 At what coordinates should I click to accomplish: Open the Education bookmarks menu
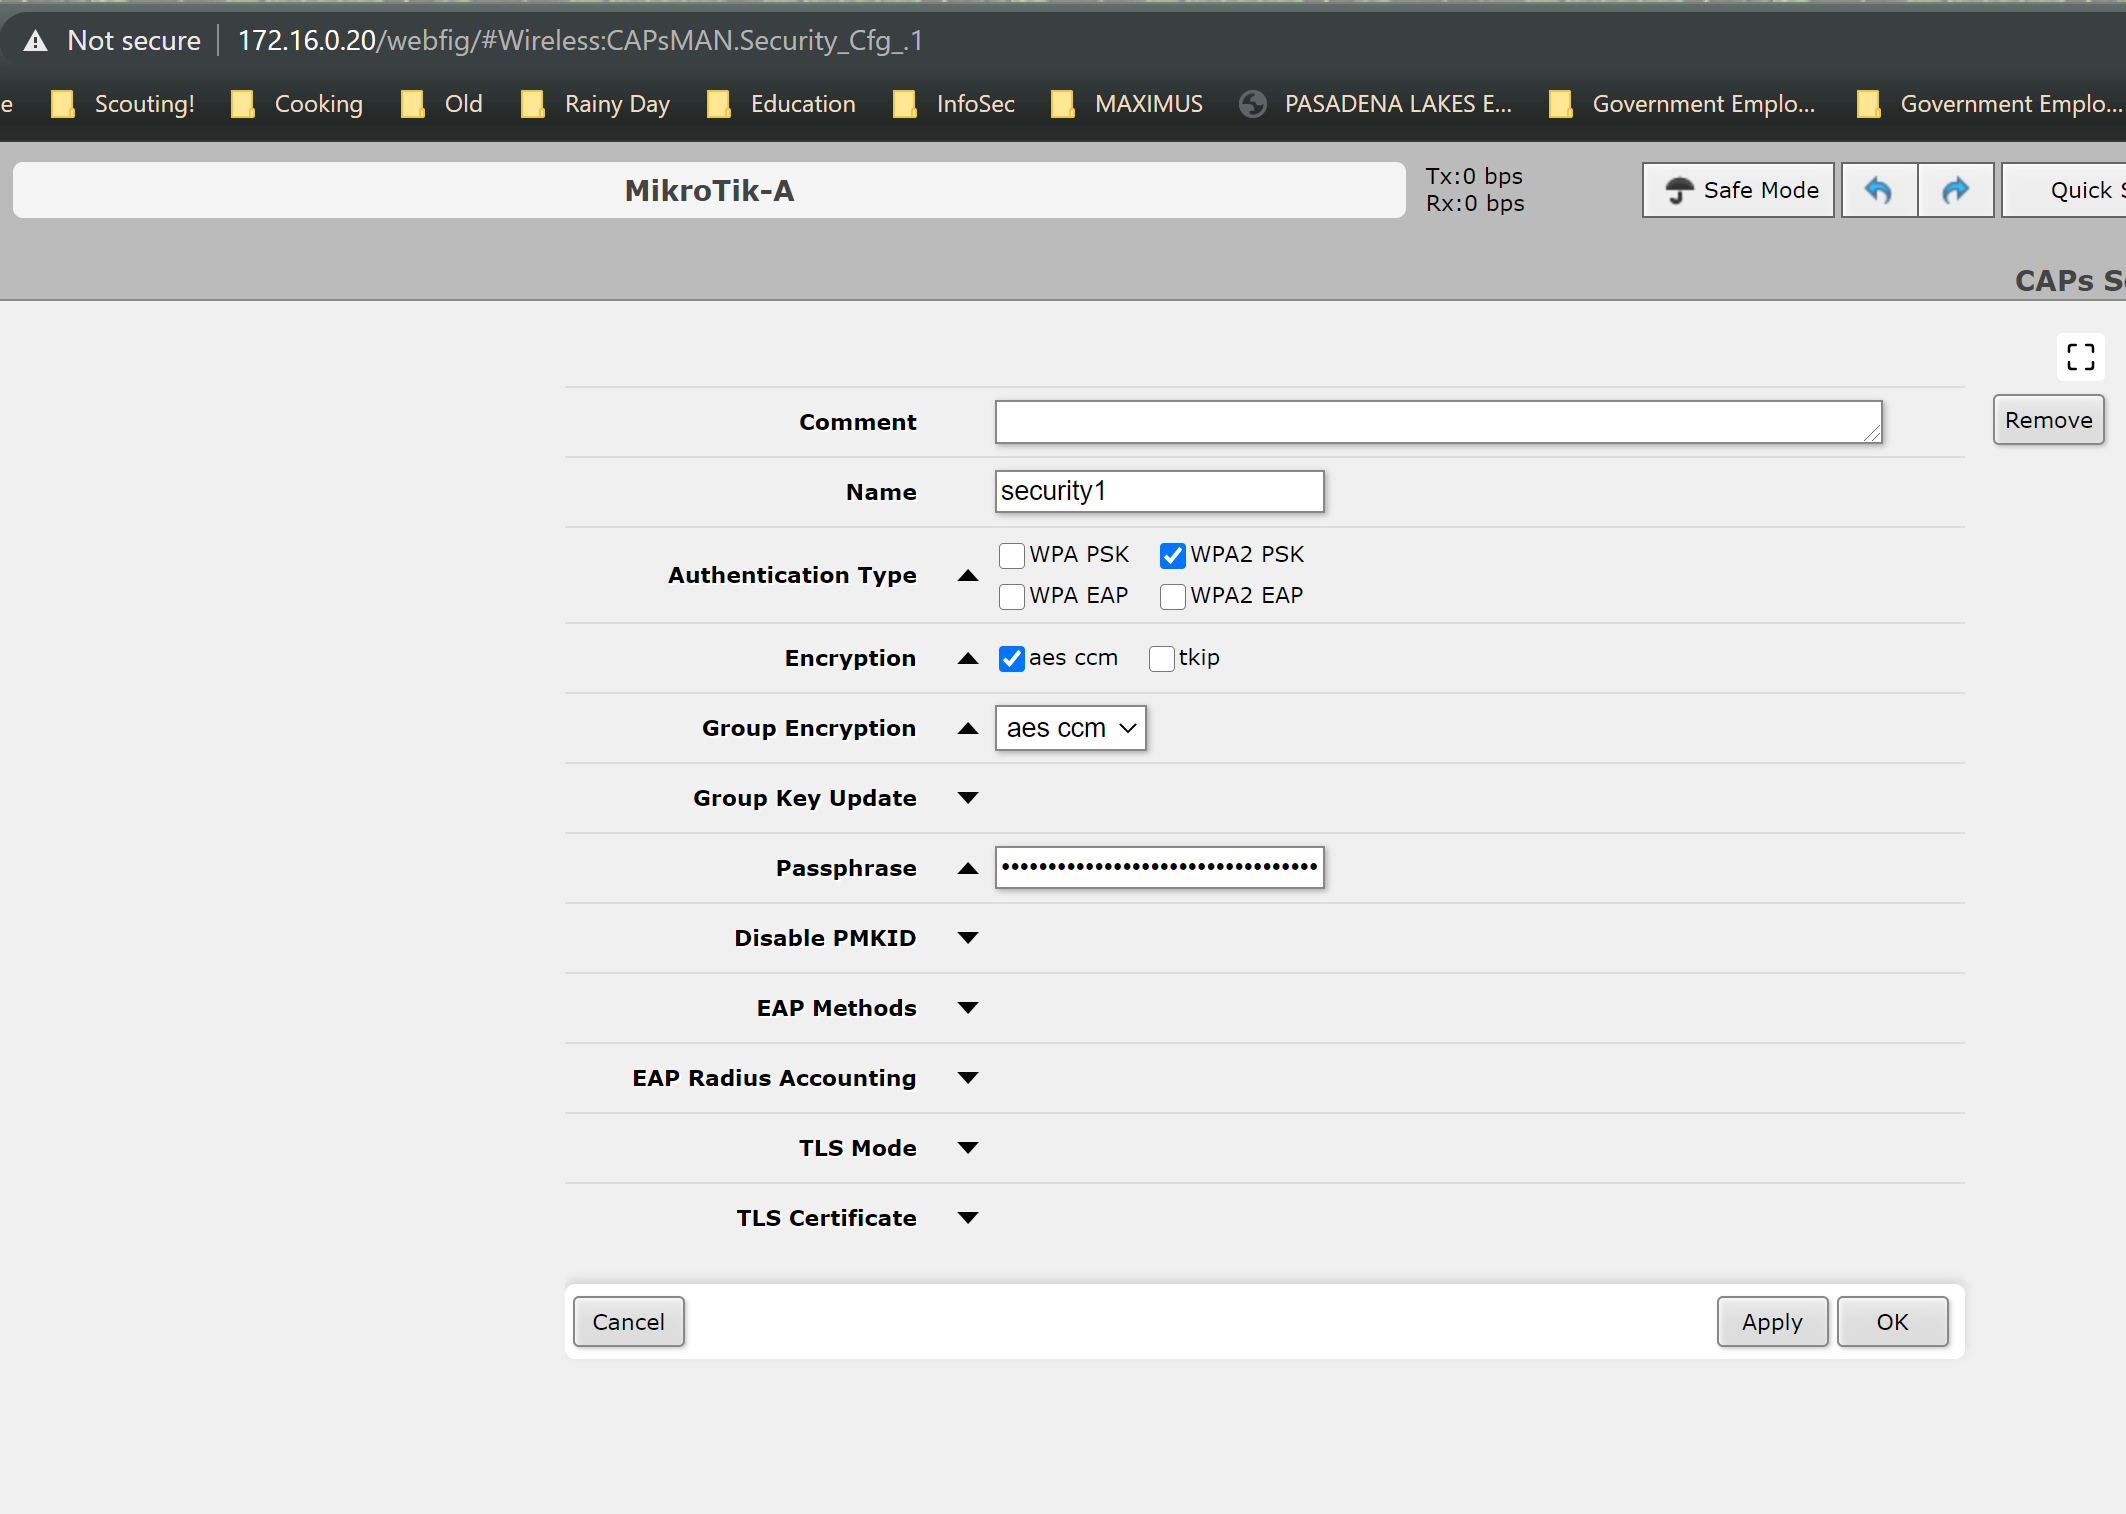click(x=802, y=103)
